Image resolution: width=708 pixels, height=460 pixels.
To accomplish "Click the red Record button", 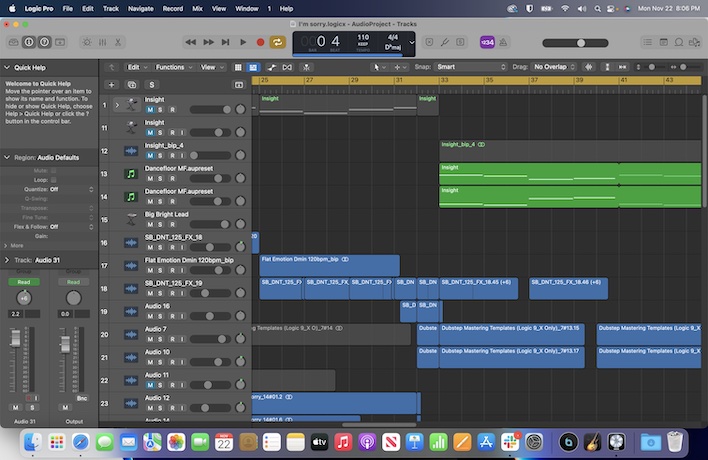I will (x=260, y=42).
